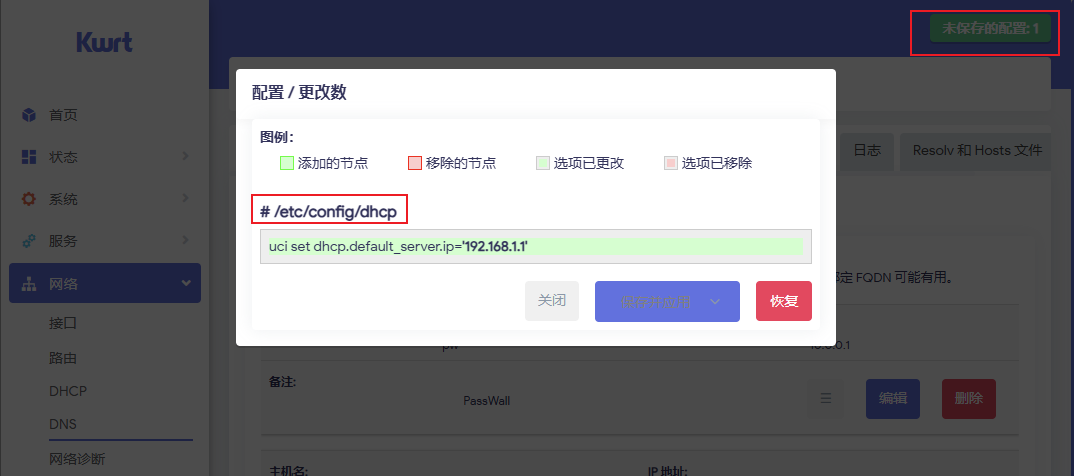Open the dropdown arrow beside 保存并应用
The height and width of the screenshot is (476, 1074).
pos(715,301)
